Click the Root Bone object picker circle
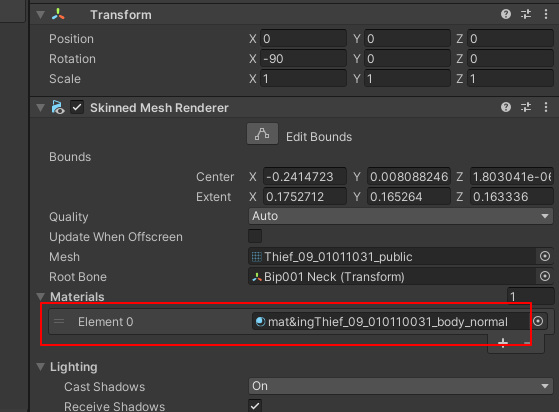 click(545, 276)
